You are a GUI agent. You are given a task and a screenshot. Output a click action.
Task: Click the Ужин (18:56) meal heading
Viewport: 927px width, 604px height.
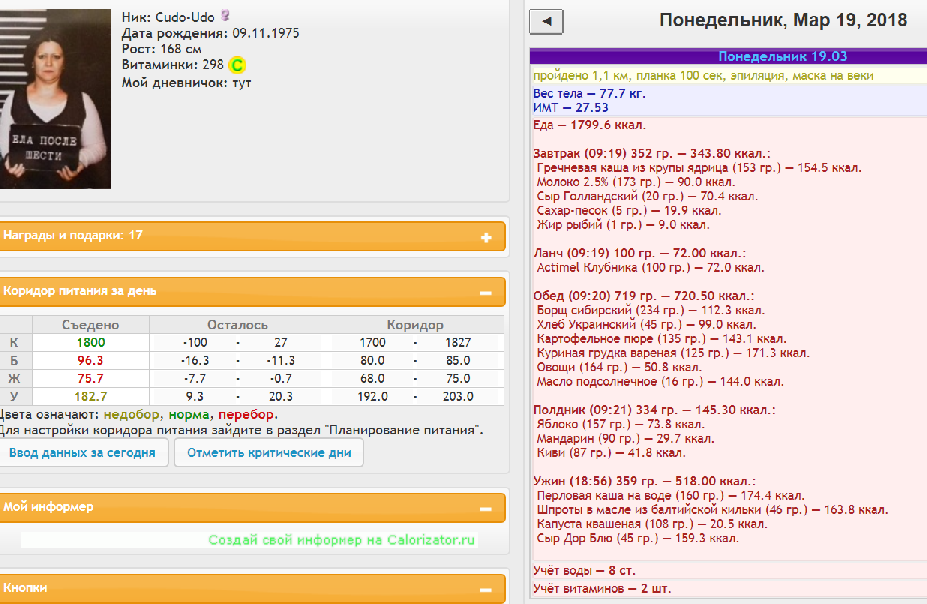(x=644, y=481)
